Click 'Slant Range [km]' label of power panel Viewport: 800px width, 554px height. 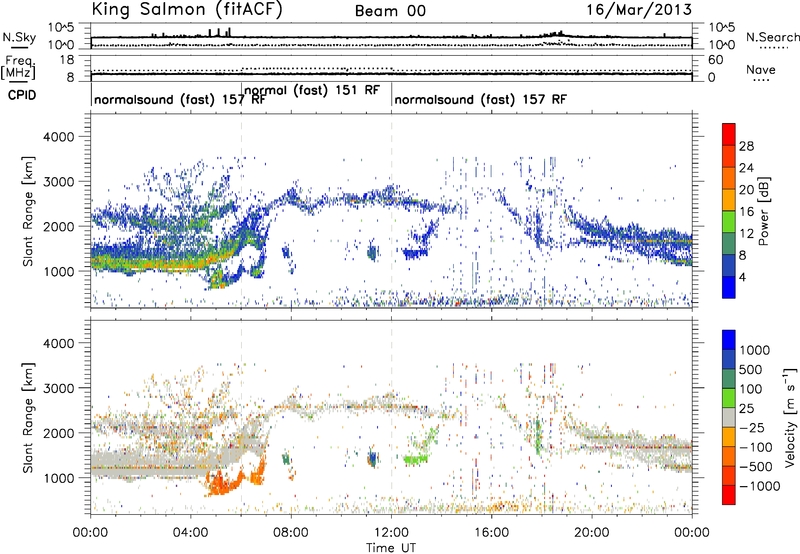(x=28, y=211)
